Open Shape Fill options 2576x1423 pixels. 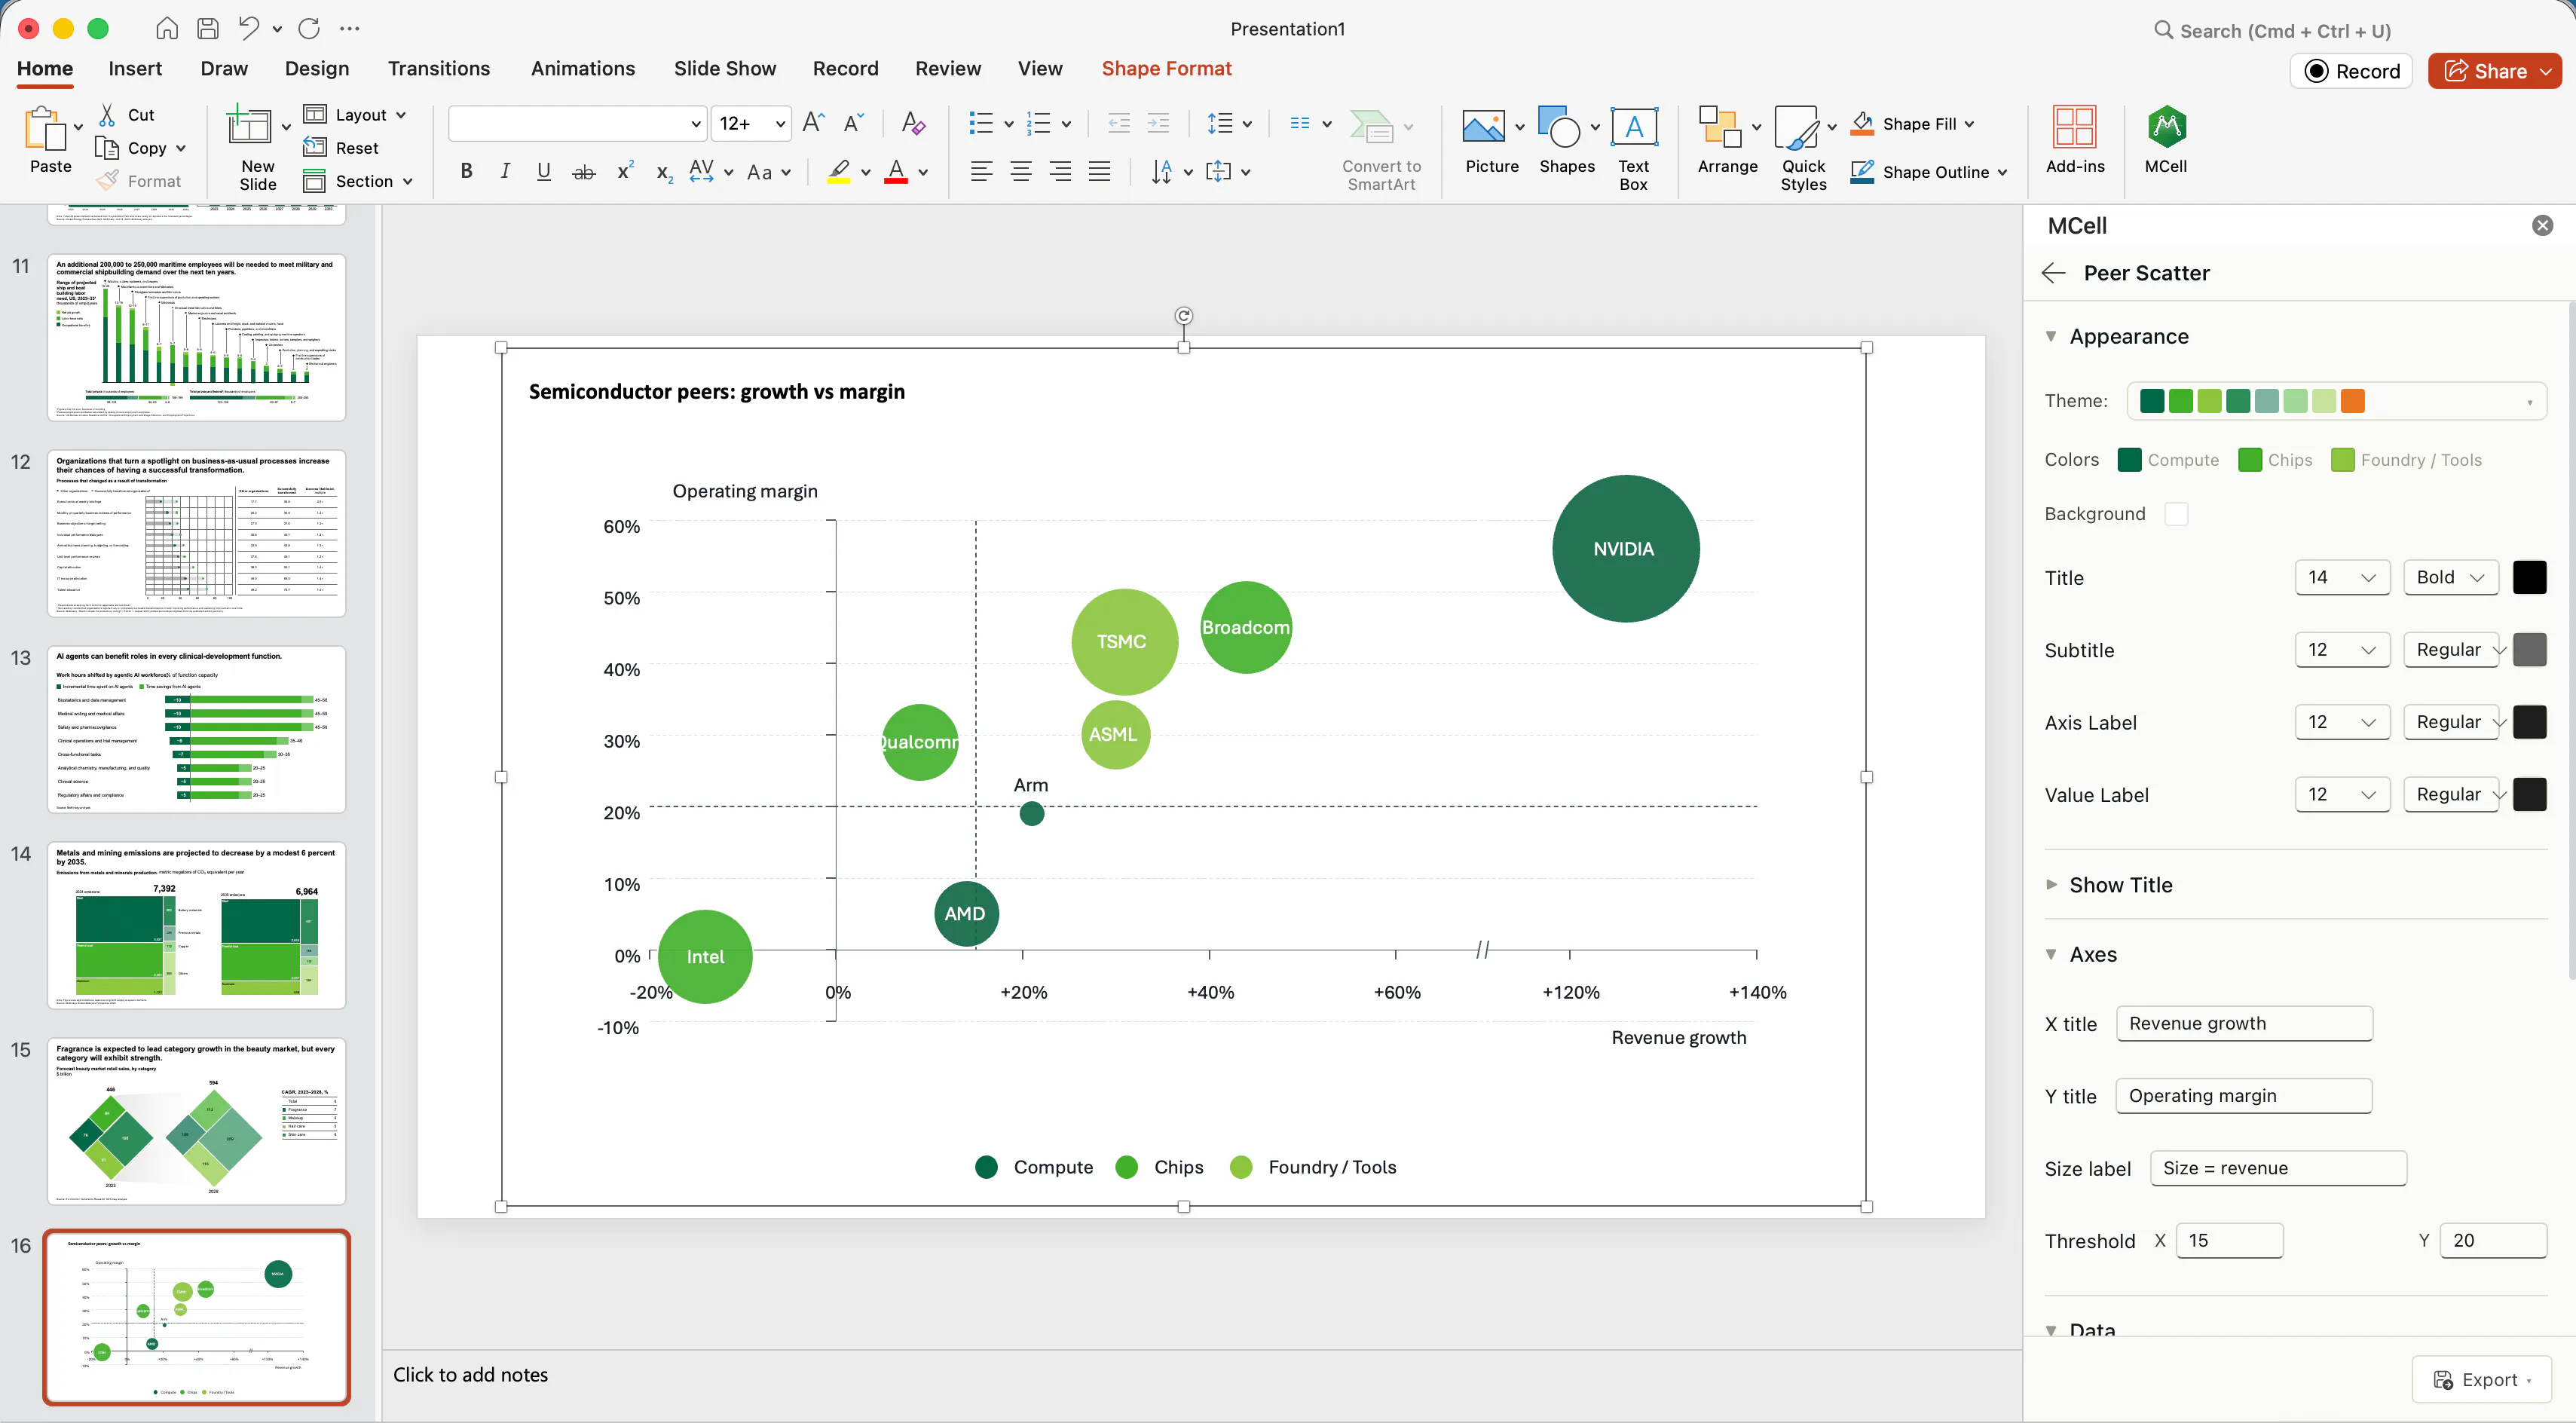point(1913,124)
